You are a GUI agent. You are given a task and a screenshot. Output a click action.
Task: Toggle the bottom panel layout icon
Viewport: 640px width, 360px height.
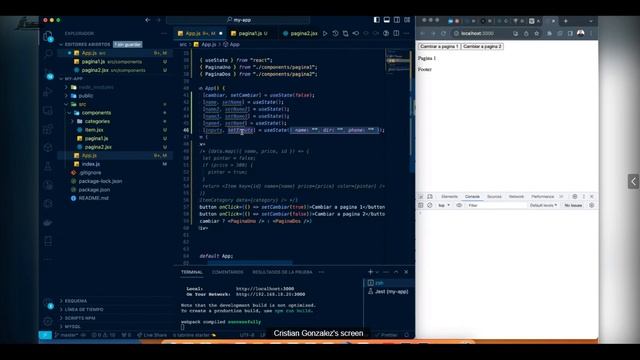coord(387,20)
